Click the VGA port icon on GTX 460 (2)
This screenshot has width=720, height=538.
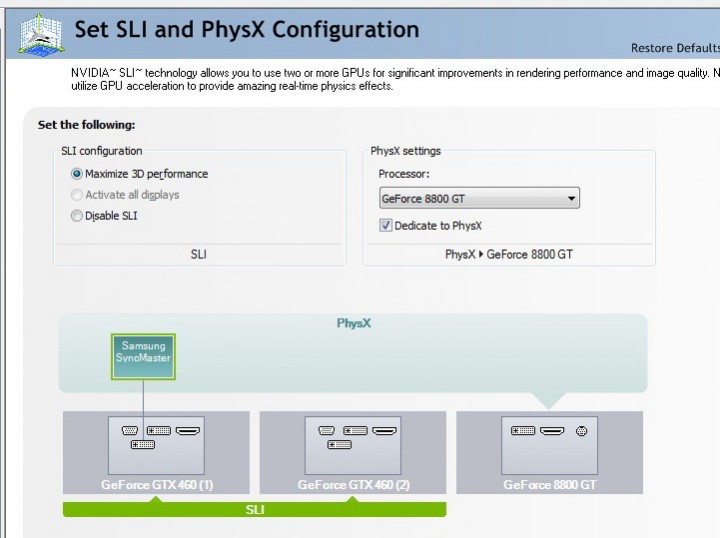326,431
